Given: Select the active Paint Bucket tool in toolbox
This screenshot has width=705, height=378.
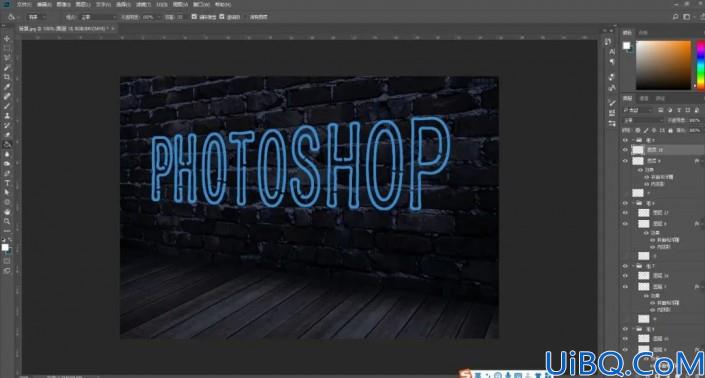Looking at the screenshot, I should (7, 144).
